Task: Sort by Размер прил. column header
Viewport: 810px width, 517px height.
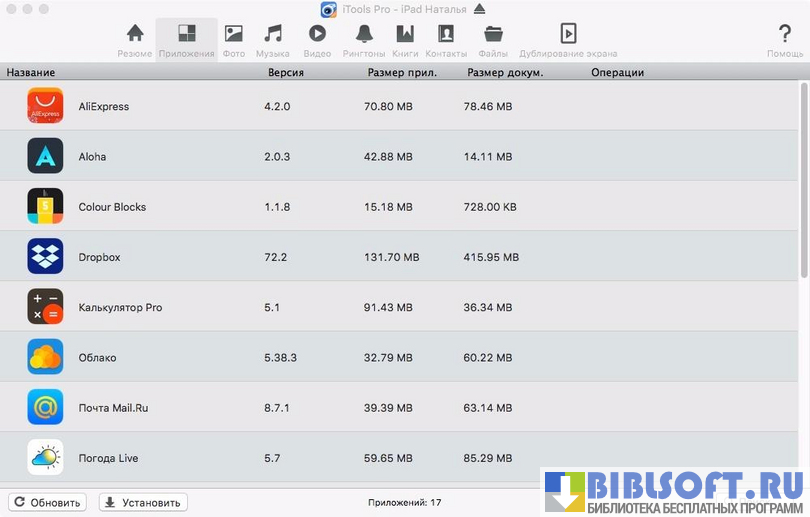Action: tap(402, 73)
